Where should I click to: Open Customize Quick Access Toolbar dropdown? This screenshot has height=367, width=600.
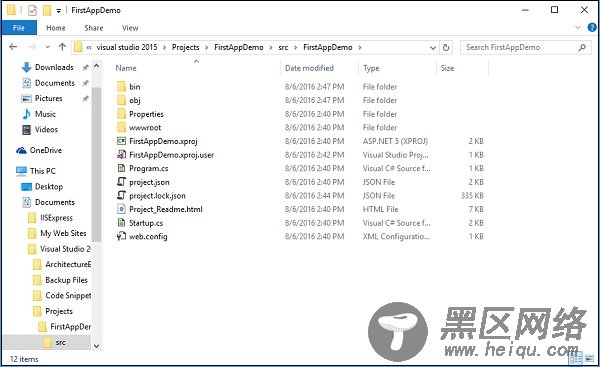[x=59, y=11]
